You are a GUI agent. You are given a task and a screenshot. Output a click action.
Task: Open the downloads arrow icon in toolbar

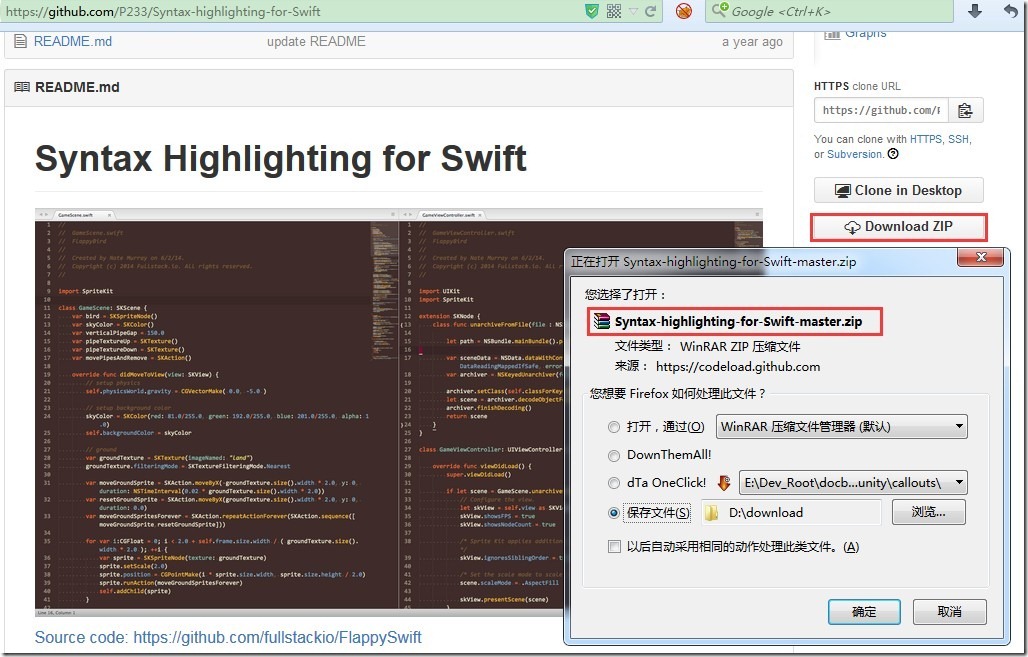coord(975,10)
